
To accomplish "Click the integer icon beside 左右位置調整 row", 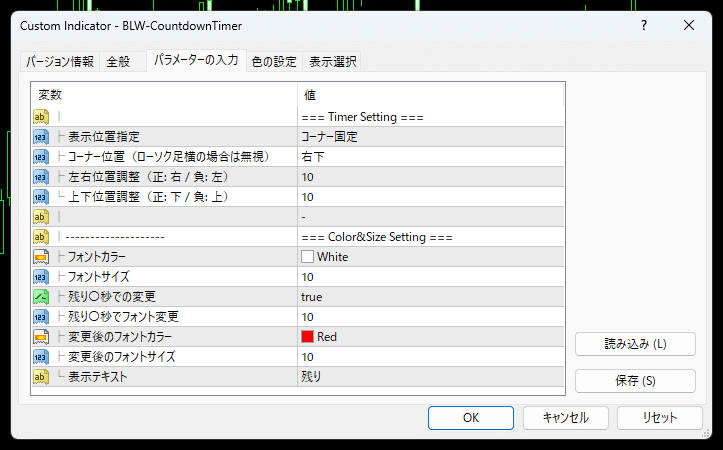I will coord(41,177).
